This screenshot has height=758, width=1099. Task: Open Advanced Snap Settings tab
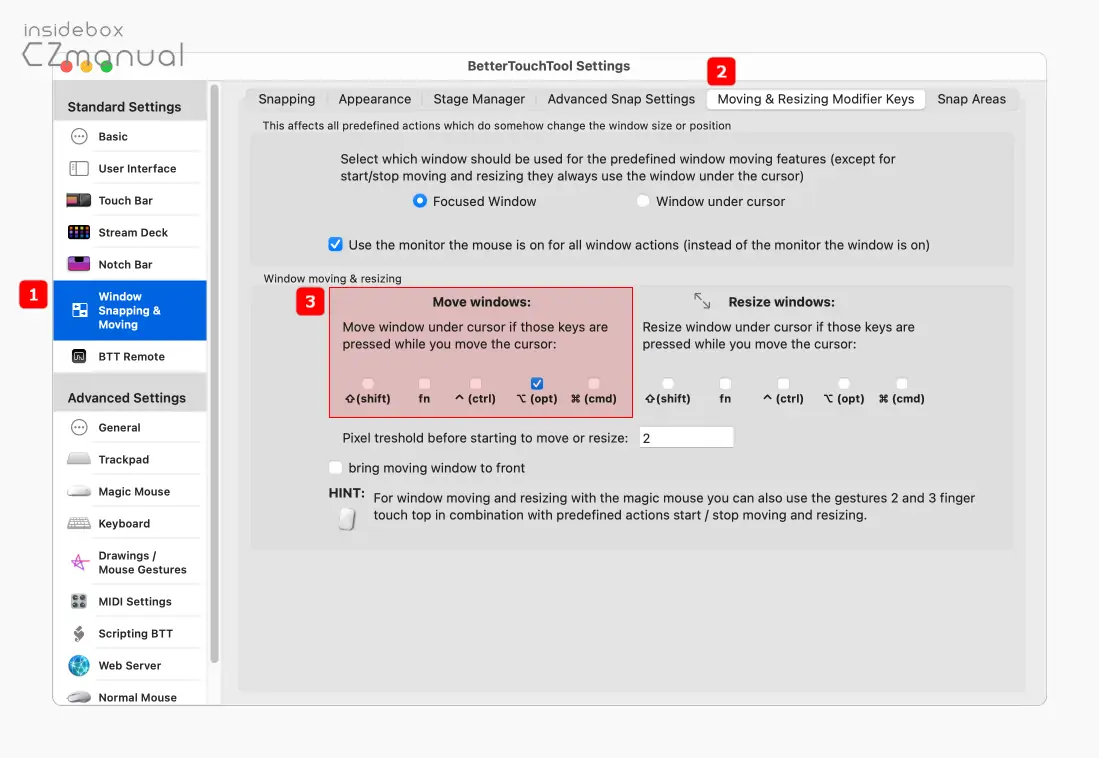click(621, 99)
